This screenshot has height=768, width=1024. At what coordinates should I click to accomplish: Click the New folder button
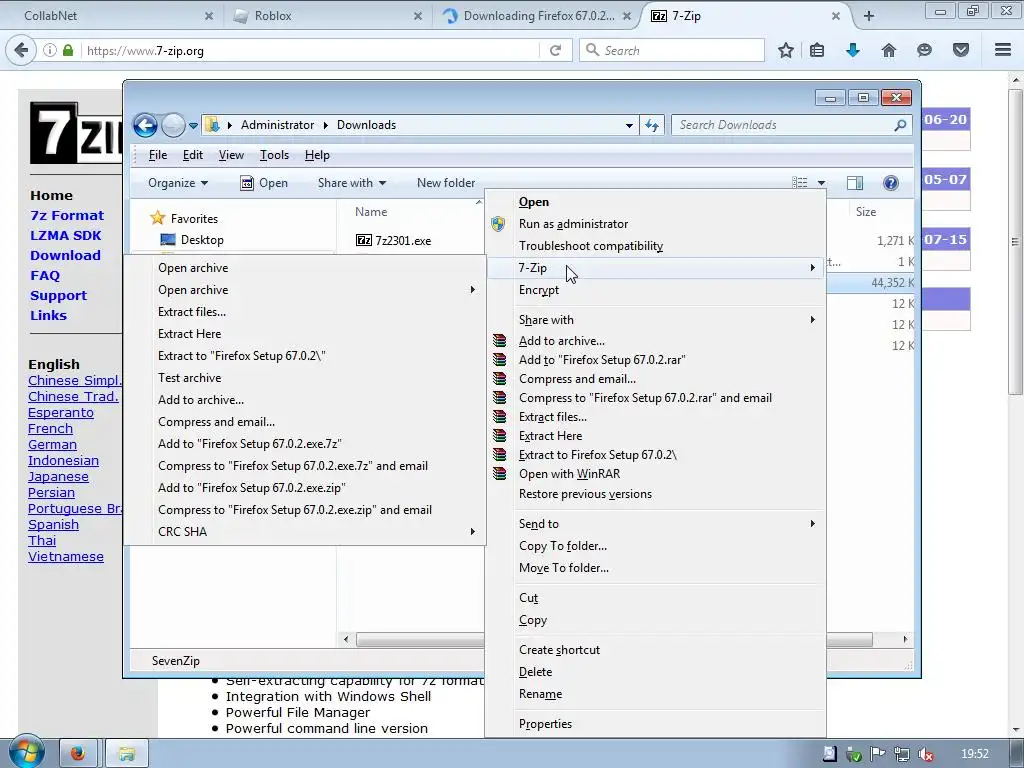click(x=446, y=183)
